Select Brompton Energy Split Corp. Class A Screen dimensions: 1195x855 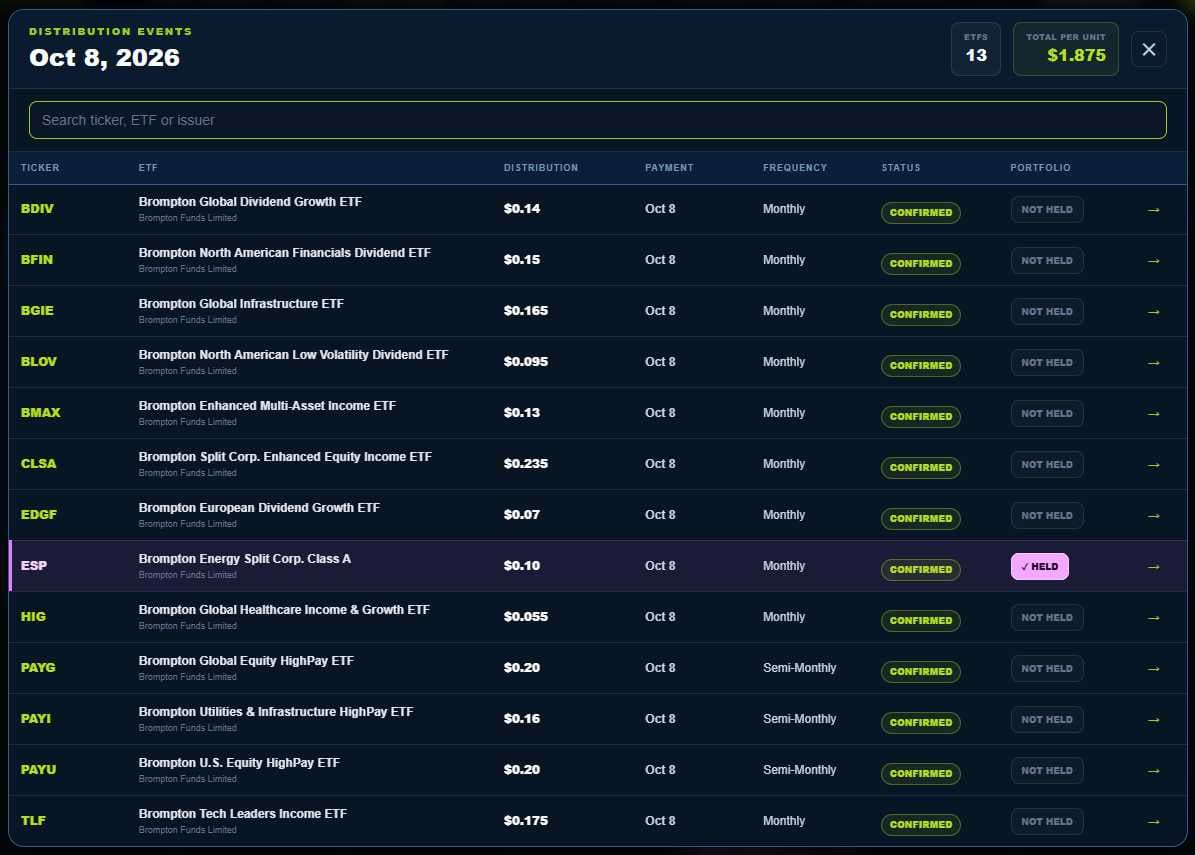coord(245,559)
